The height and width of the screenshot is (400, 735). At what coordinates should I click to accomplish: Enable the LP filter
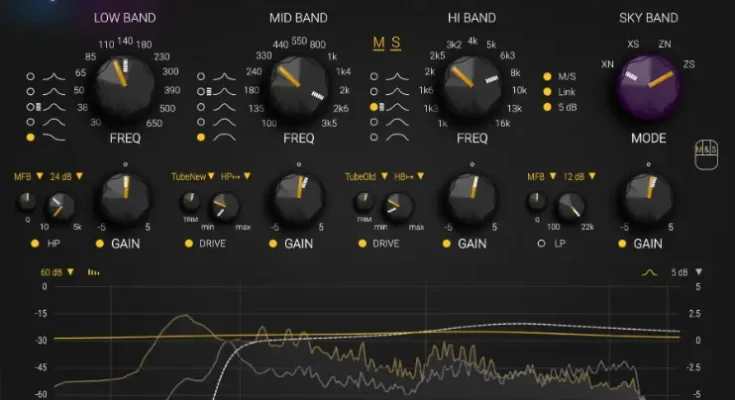coord(541,243)
